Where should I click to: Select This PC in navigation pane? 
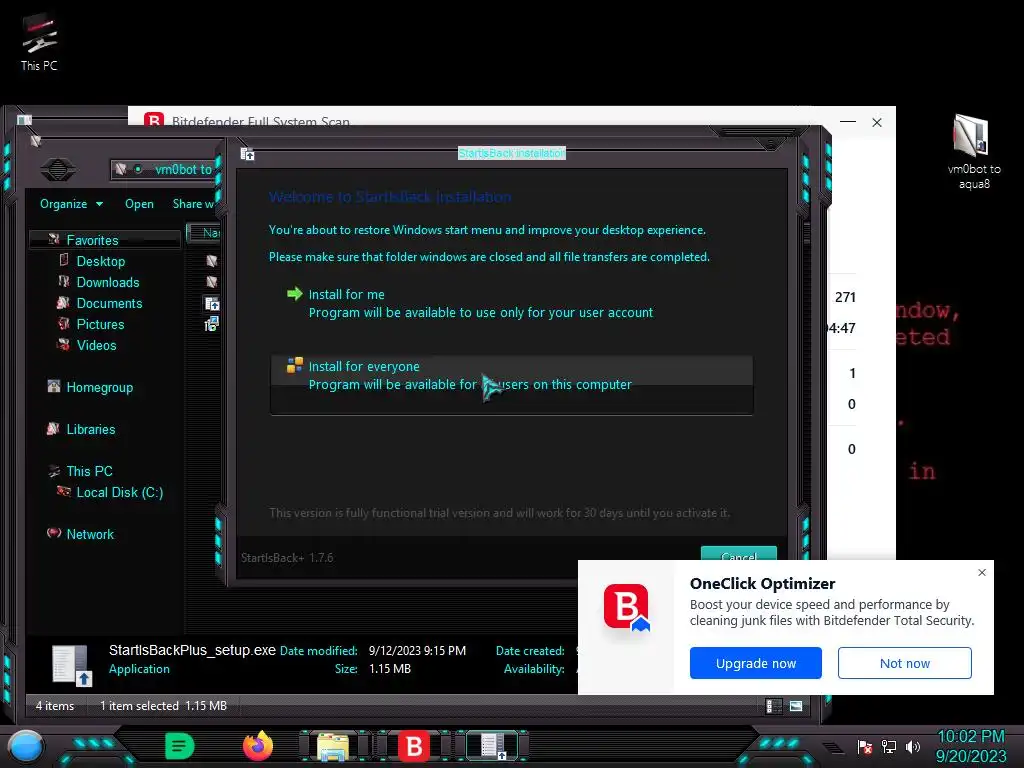pos(89,471)
